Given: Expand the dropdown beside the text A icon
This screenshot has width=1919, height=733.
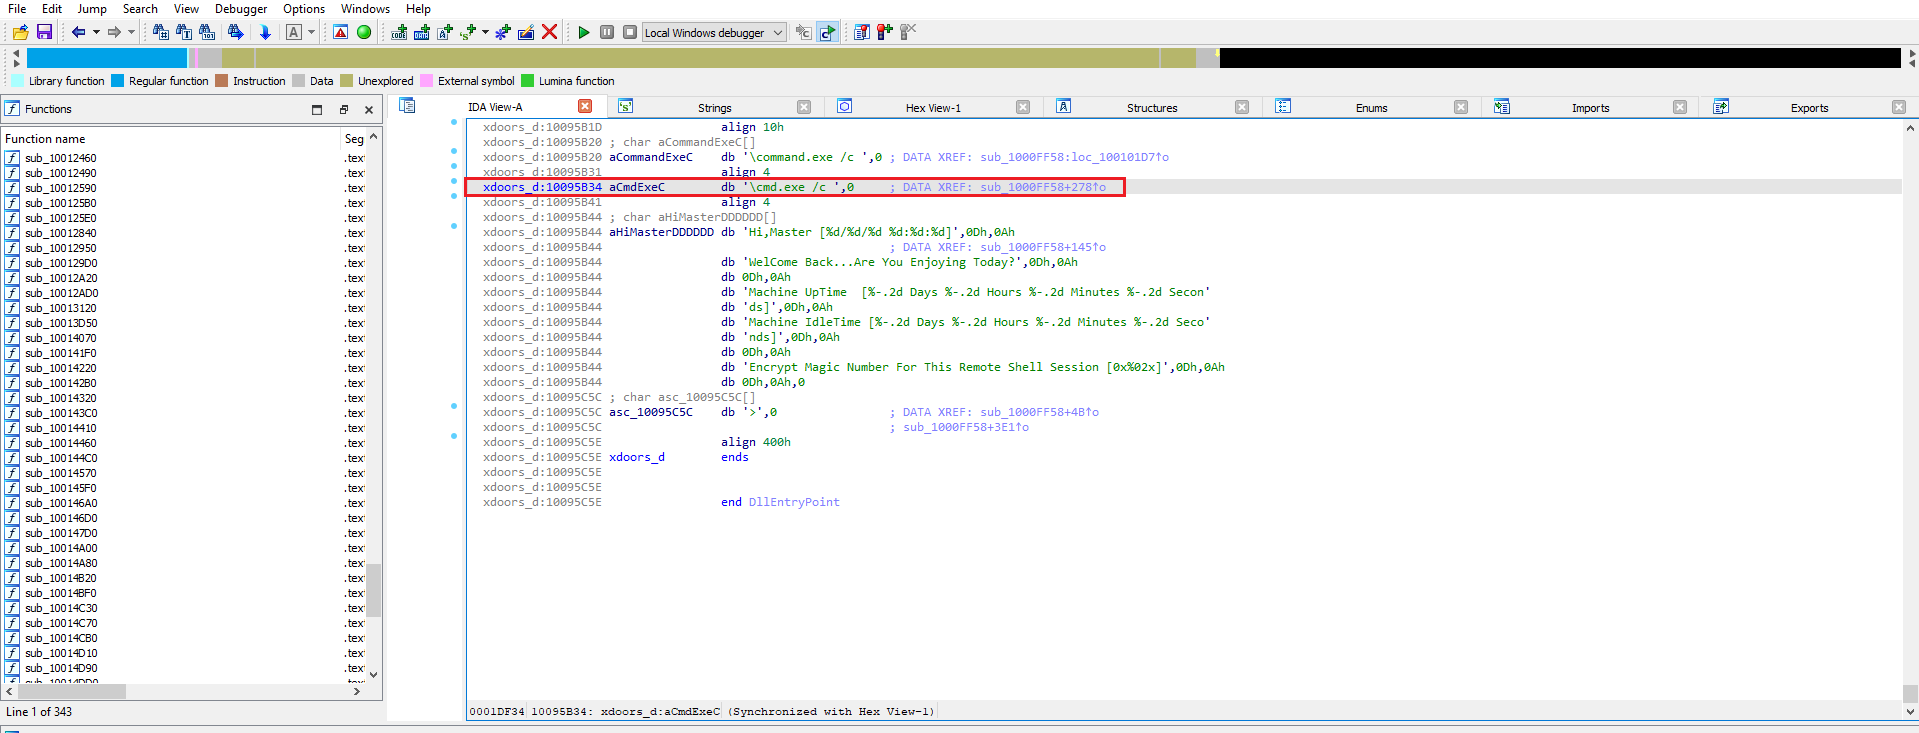Looking at the screenshot, I should [x=311, y=32].
